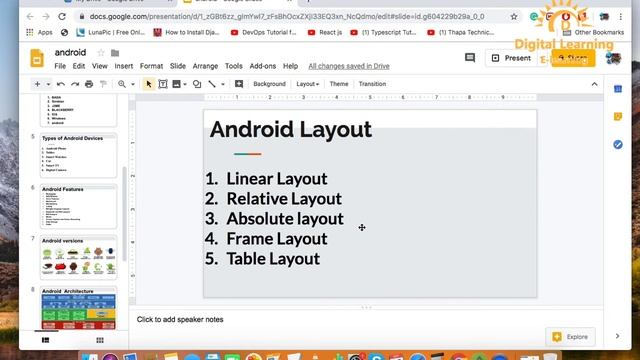Reload the page with refresh icon
Viewport: 640px width, 360px height.
(x=62, y=16)
